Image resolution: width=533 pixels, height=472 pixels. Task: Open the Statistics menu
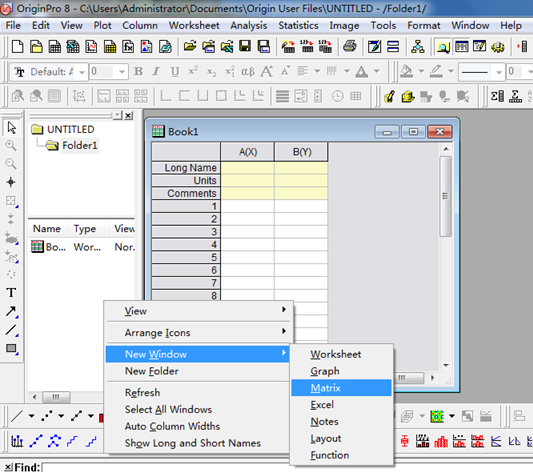(298, 25)
